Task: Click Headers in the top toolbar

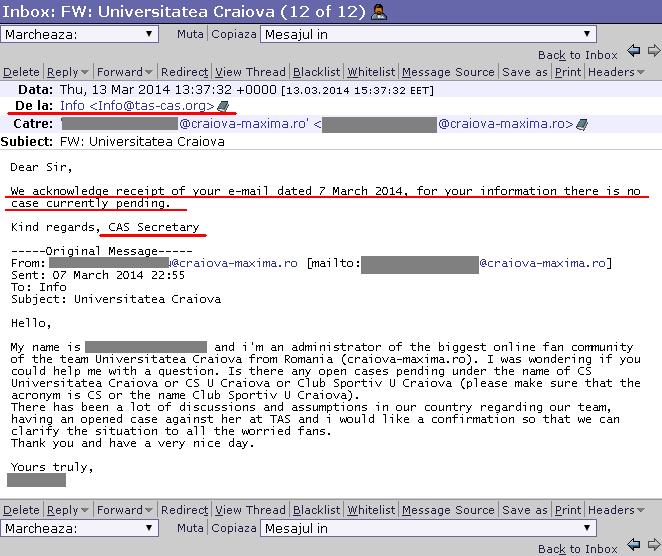Action: pos(611,72)
